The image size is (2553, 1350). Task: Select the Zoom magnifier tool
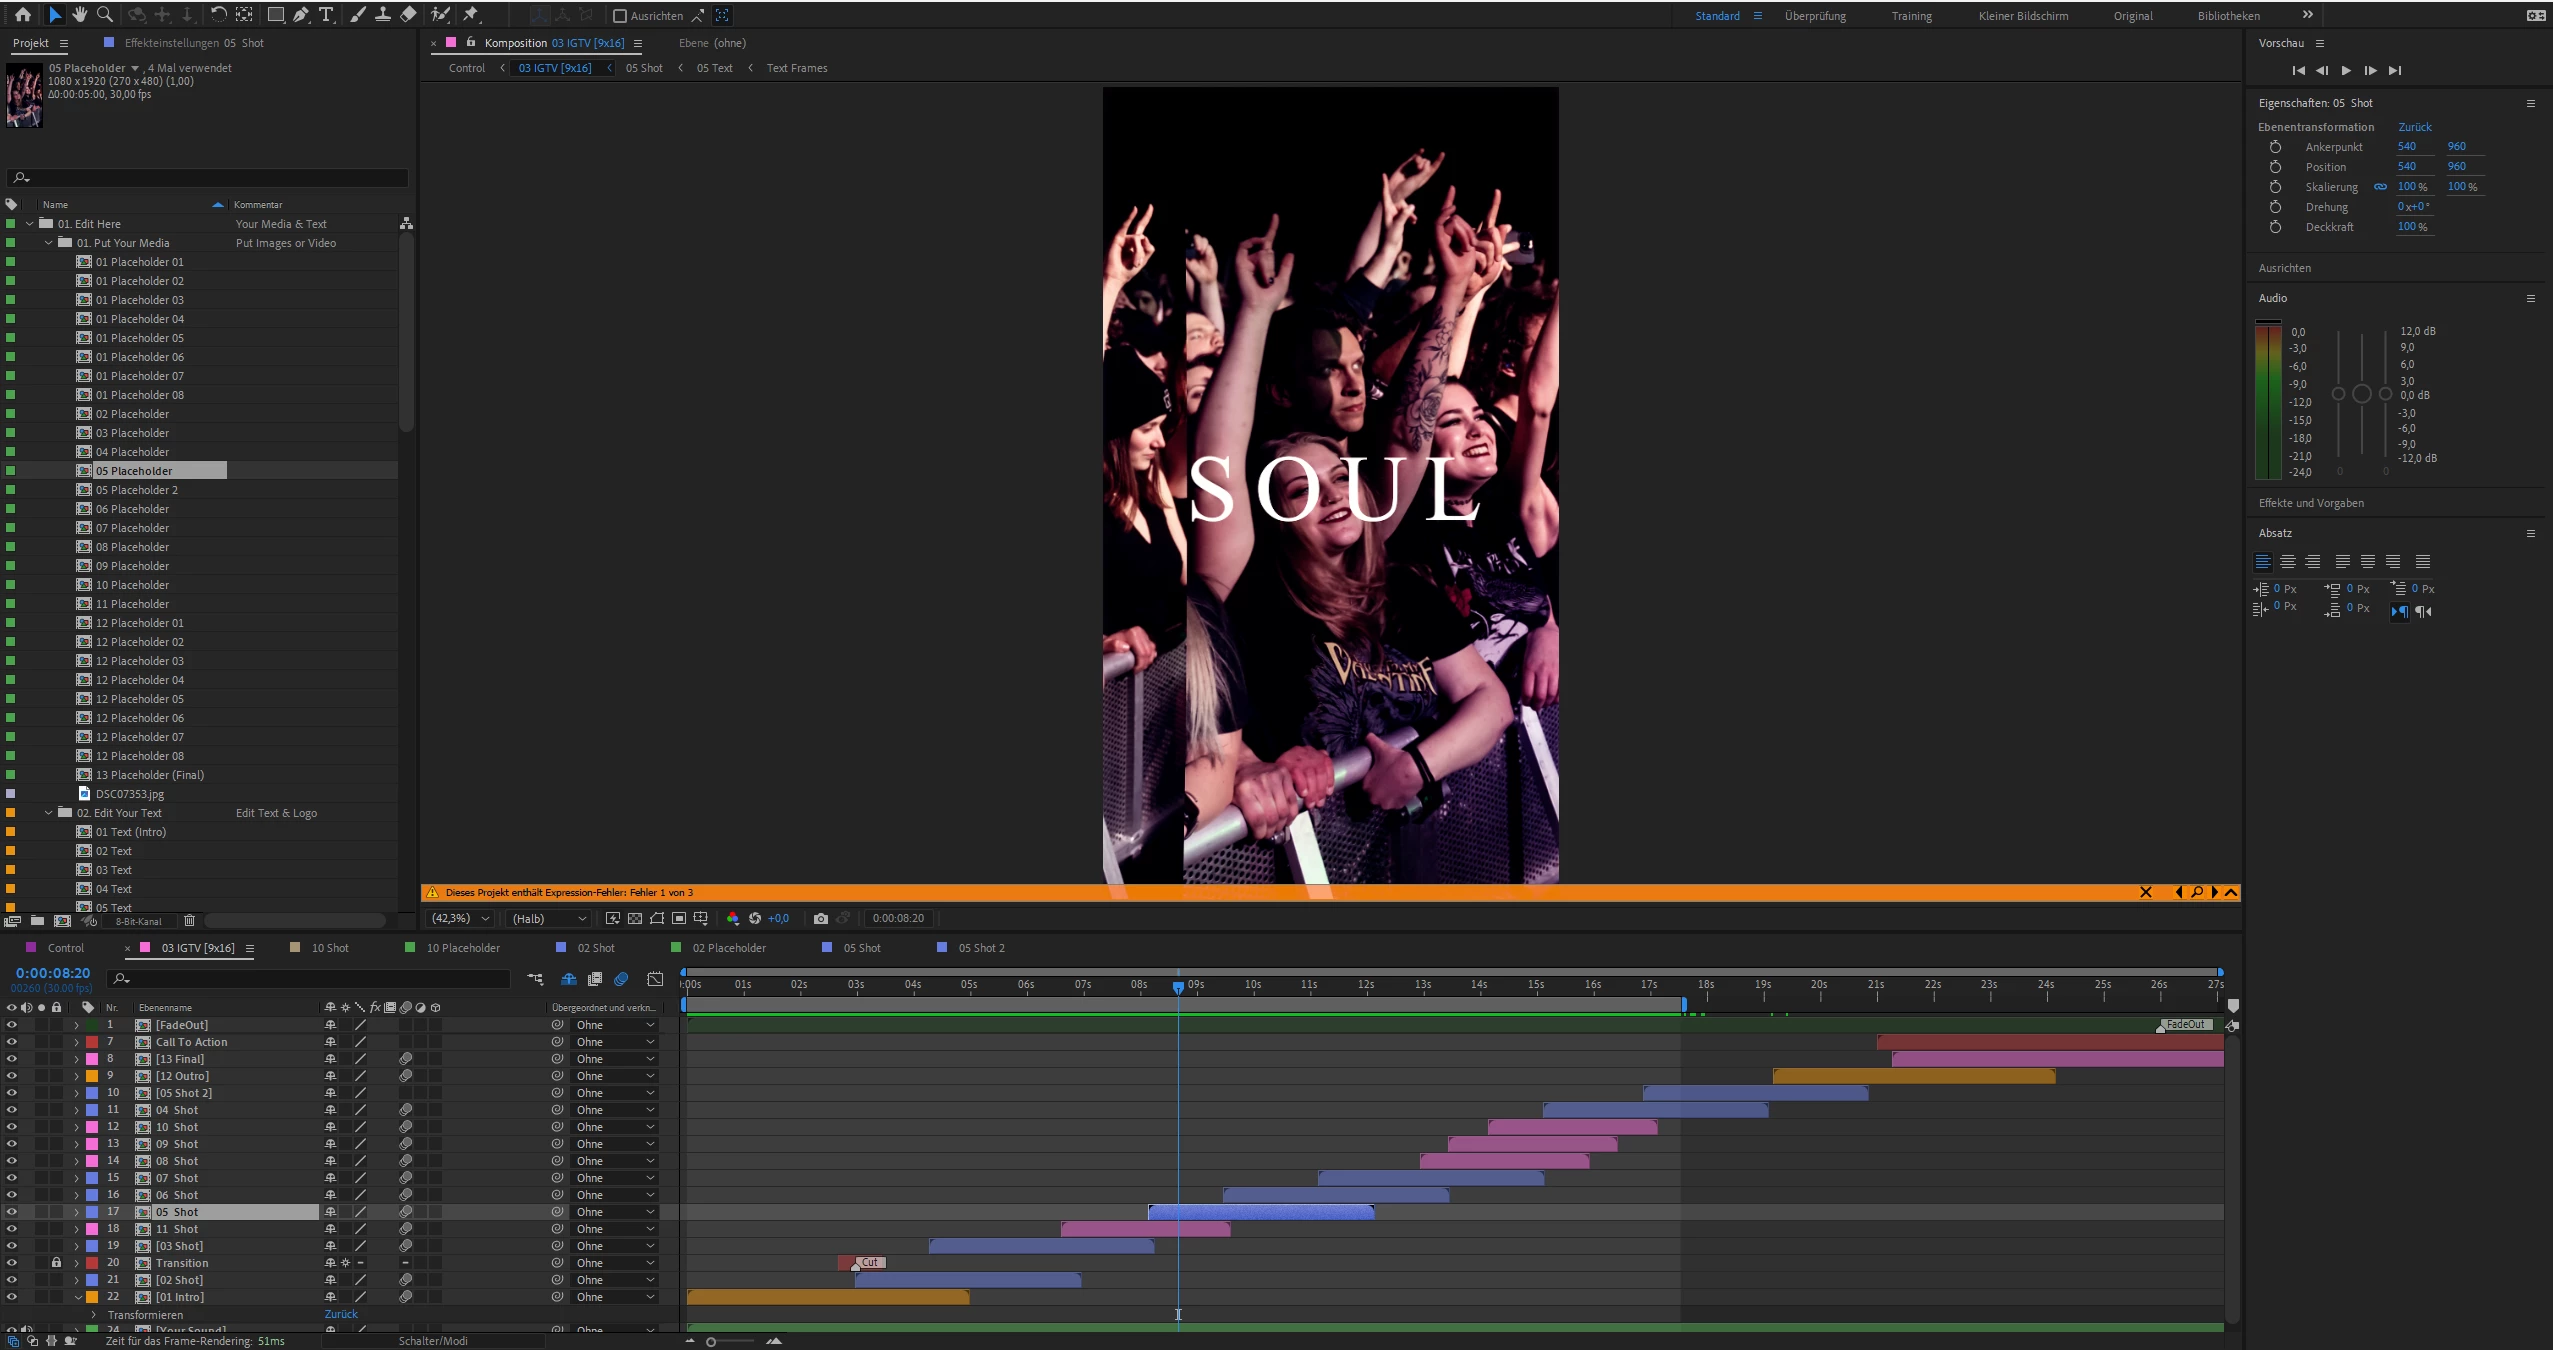point(105,15)
